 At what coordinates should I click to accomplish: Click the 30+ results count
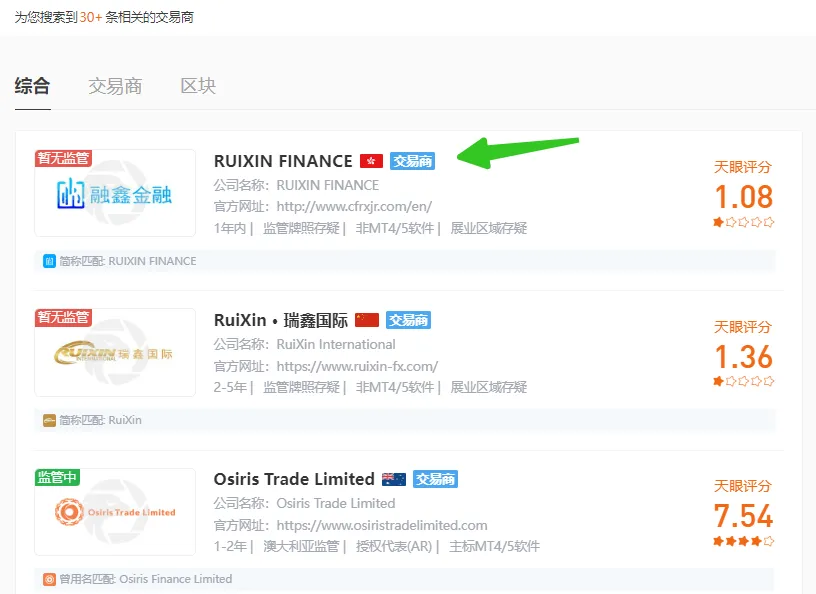click(91, 17)
